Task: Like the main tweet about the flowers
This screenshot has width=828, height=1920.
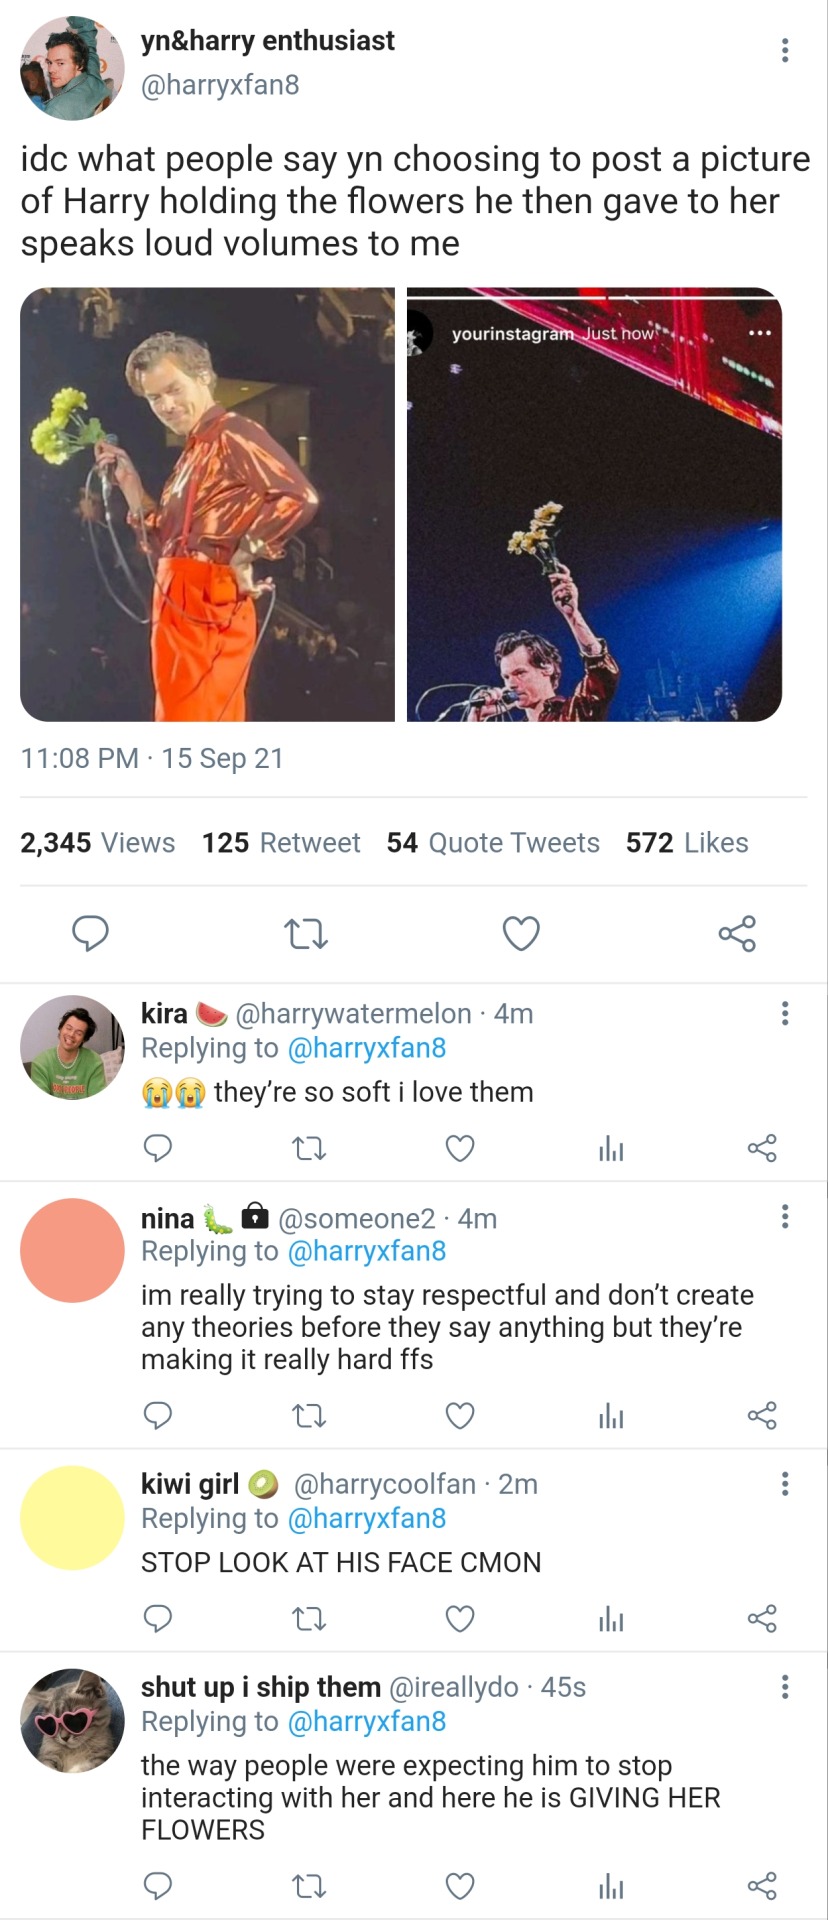Action: click(x=521, y=934)
